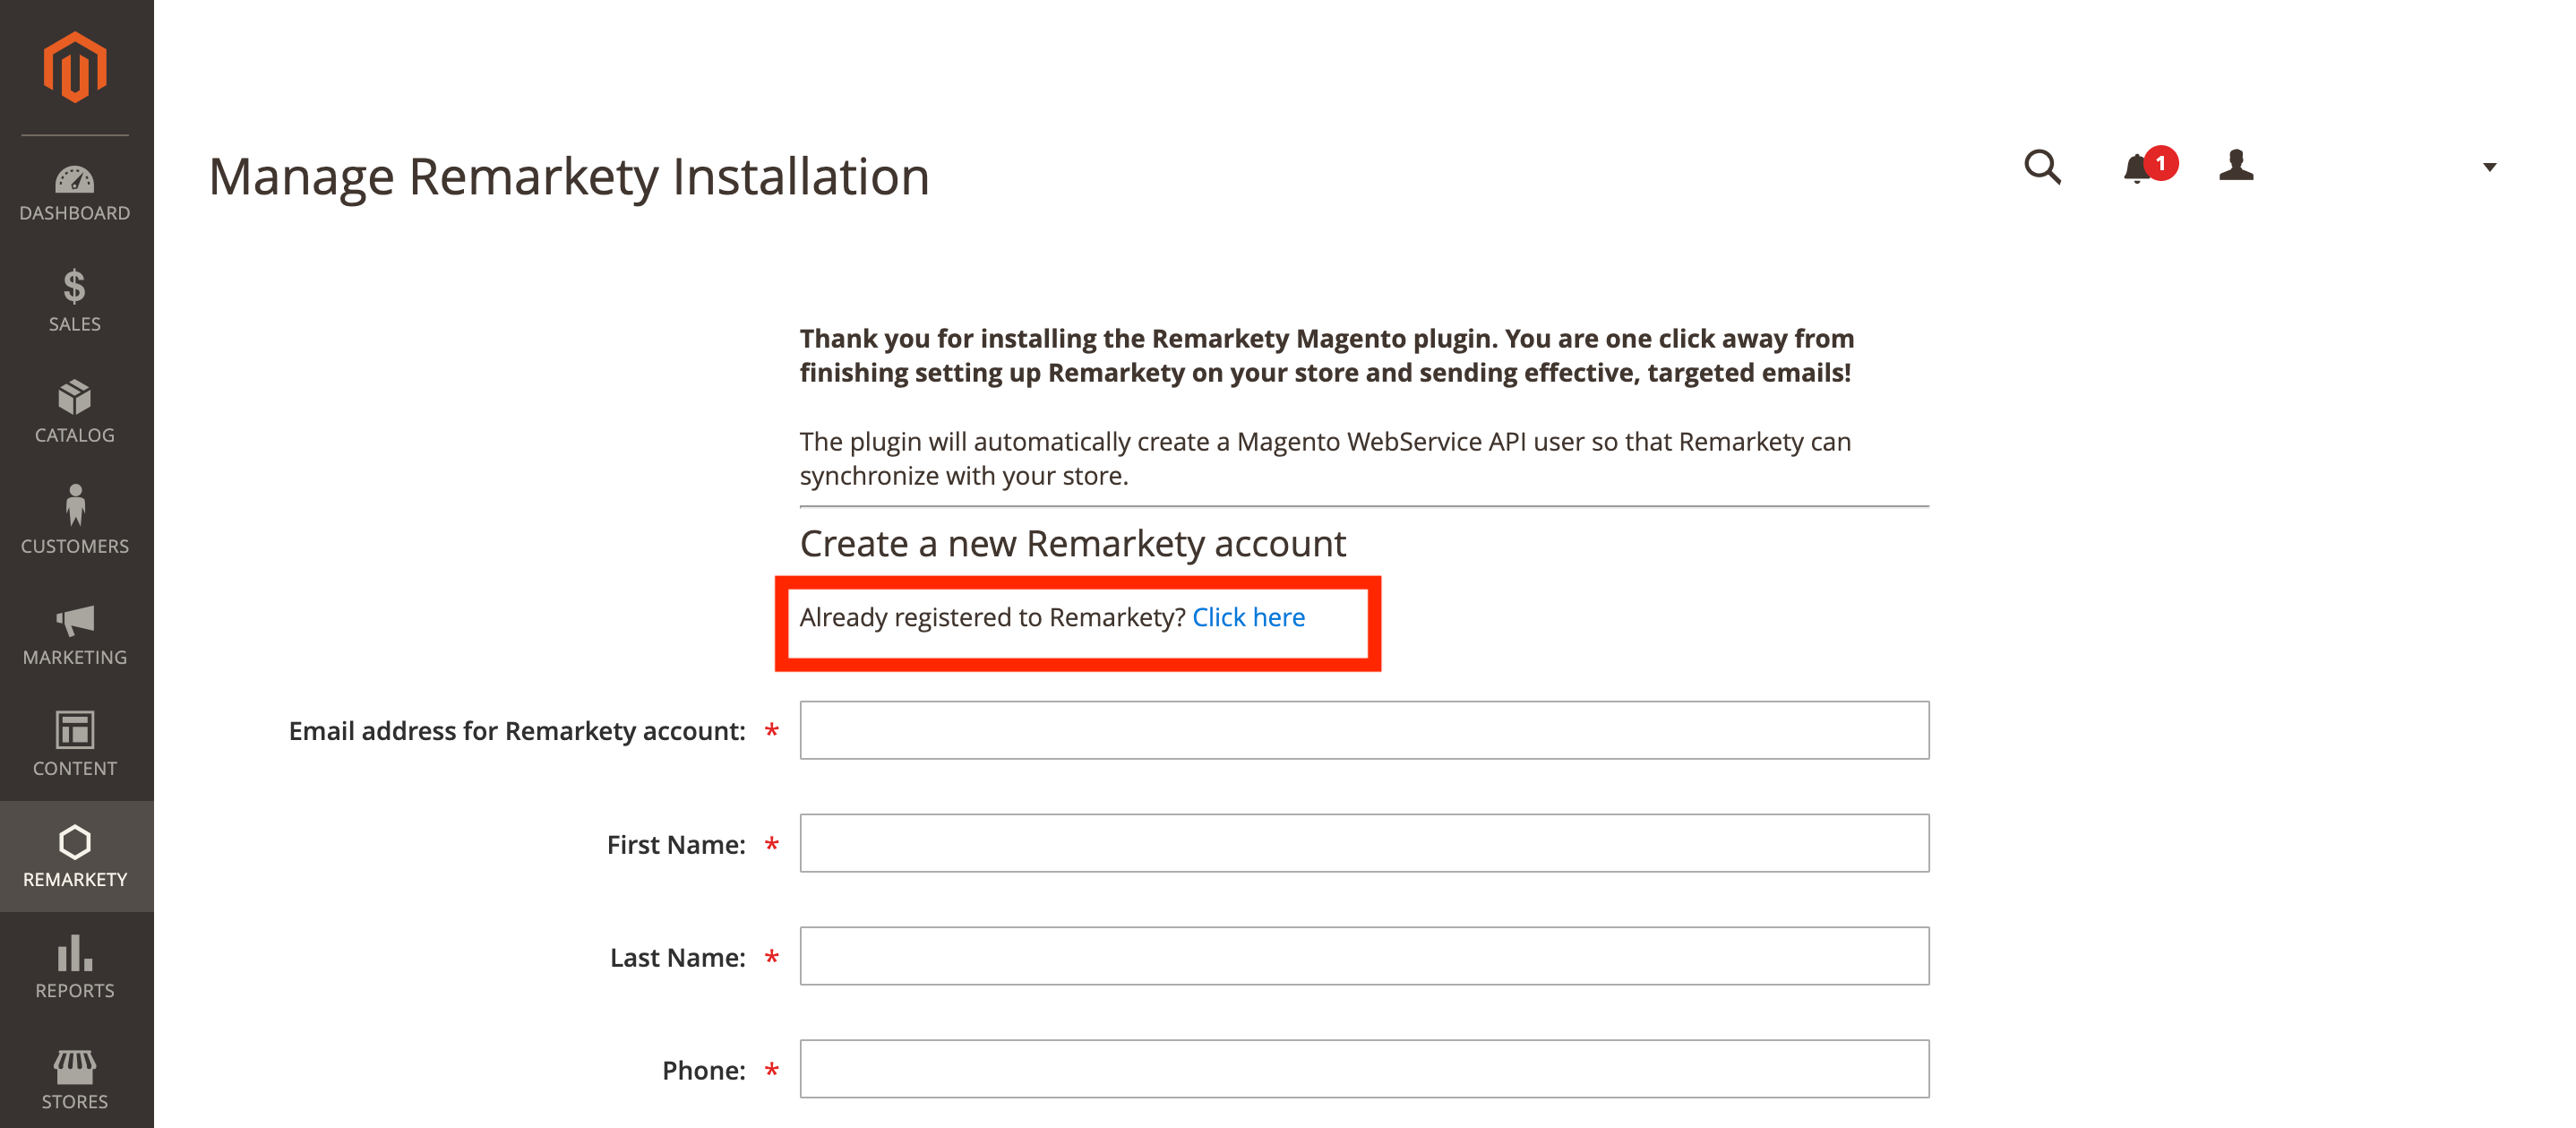Select the Remarkety menu label
2576x1128 pixels.
click(x=75, y=879)
